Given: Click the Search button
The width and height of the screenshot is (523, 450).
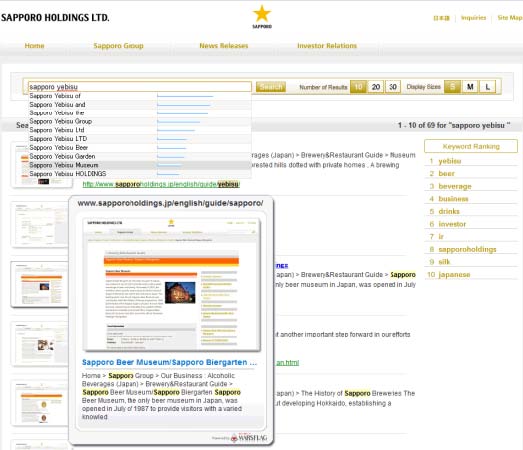Looking at the screenshot, I should coord(271,87).
